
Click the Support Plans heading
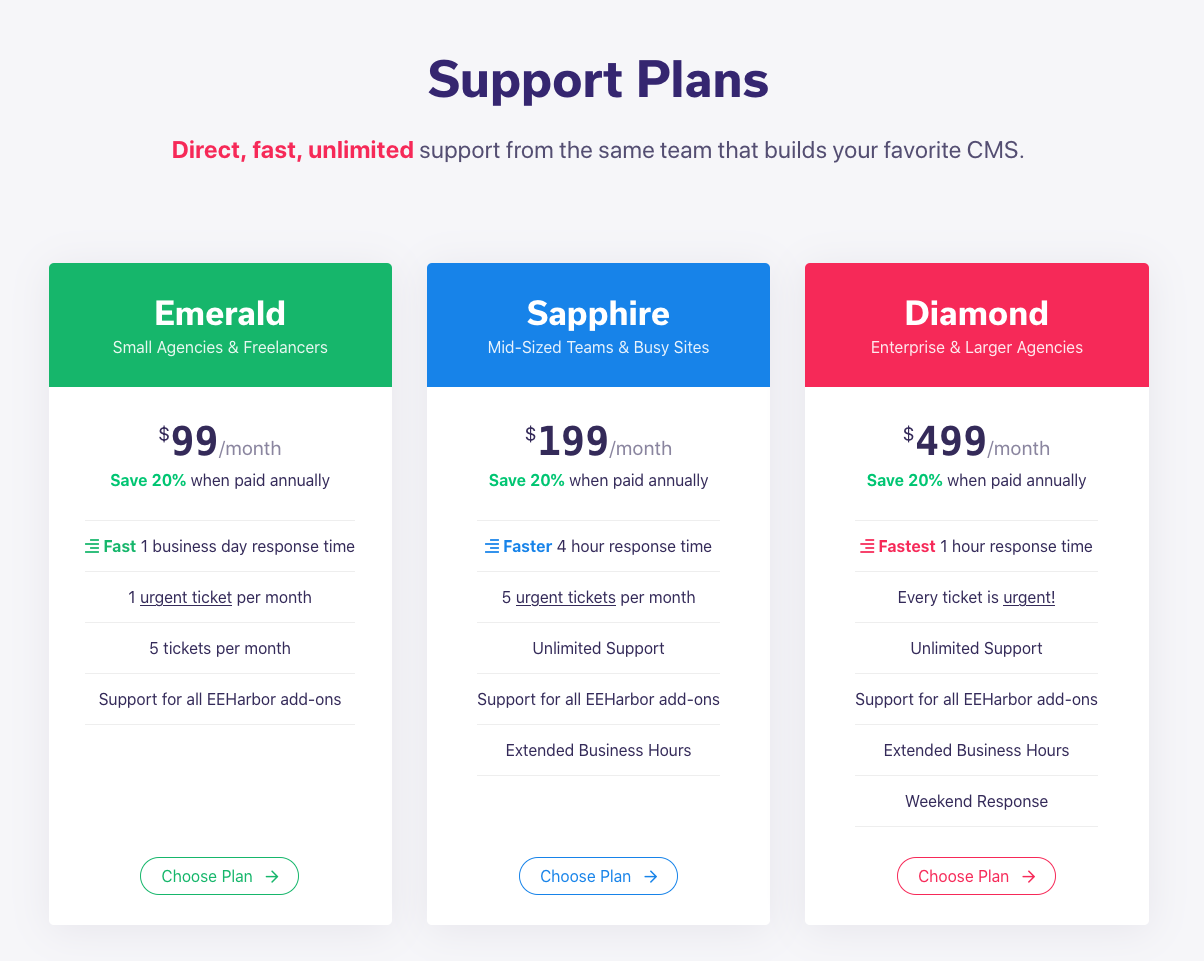[x=598, y=80]
